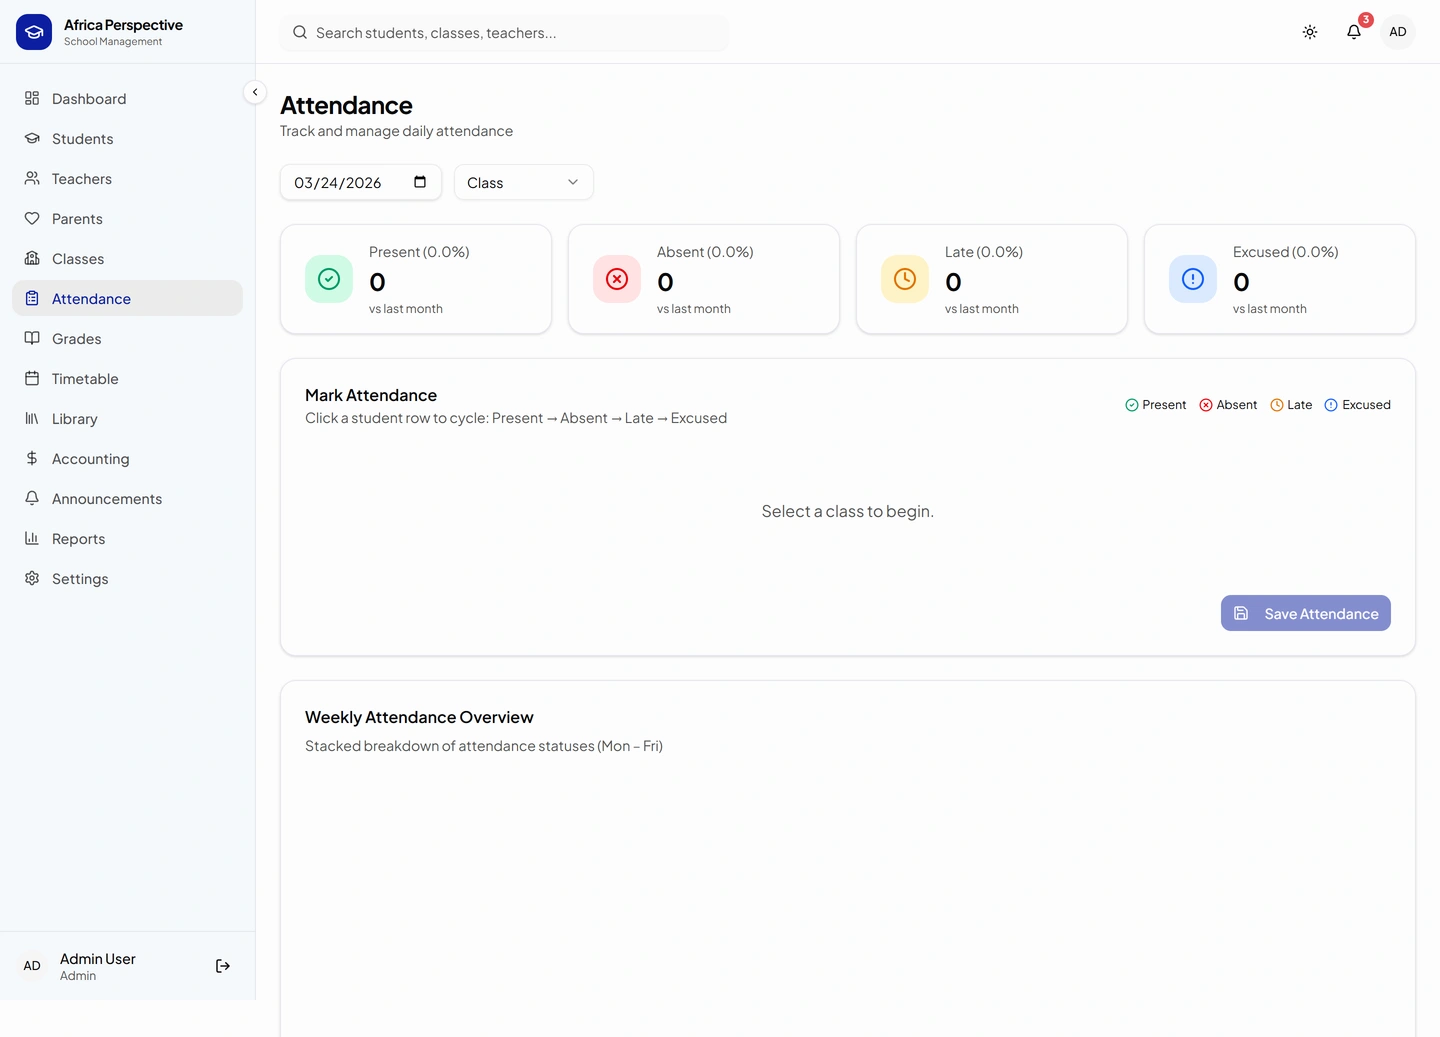Image resolution: width=1440 pixels, height=1037 pixels.
Task: Click the Present legend item
Action: pos(1156,405)
